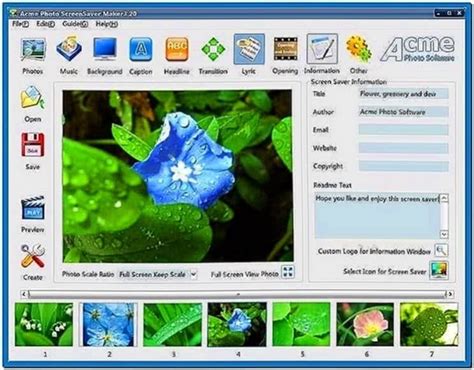Click the Copyright input field
Image resolution: width=474 pixels, height=370 pixels.
coord(403,166)
